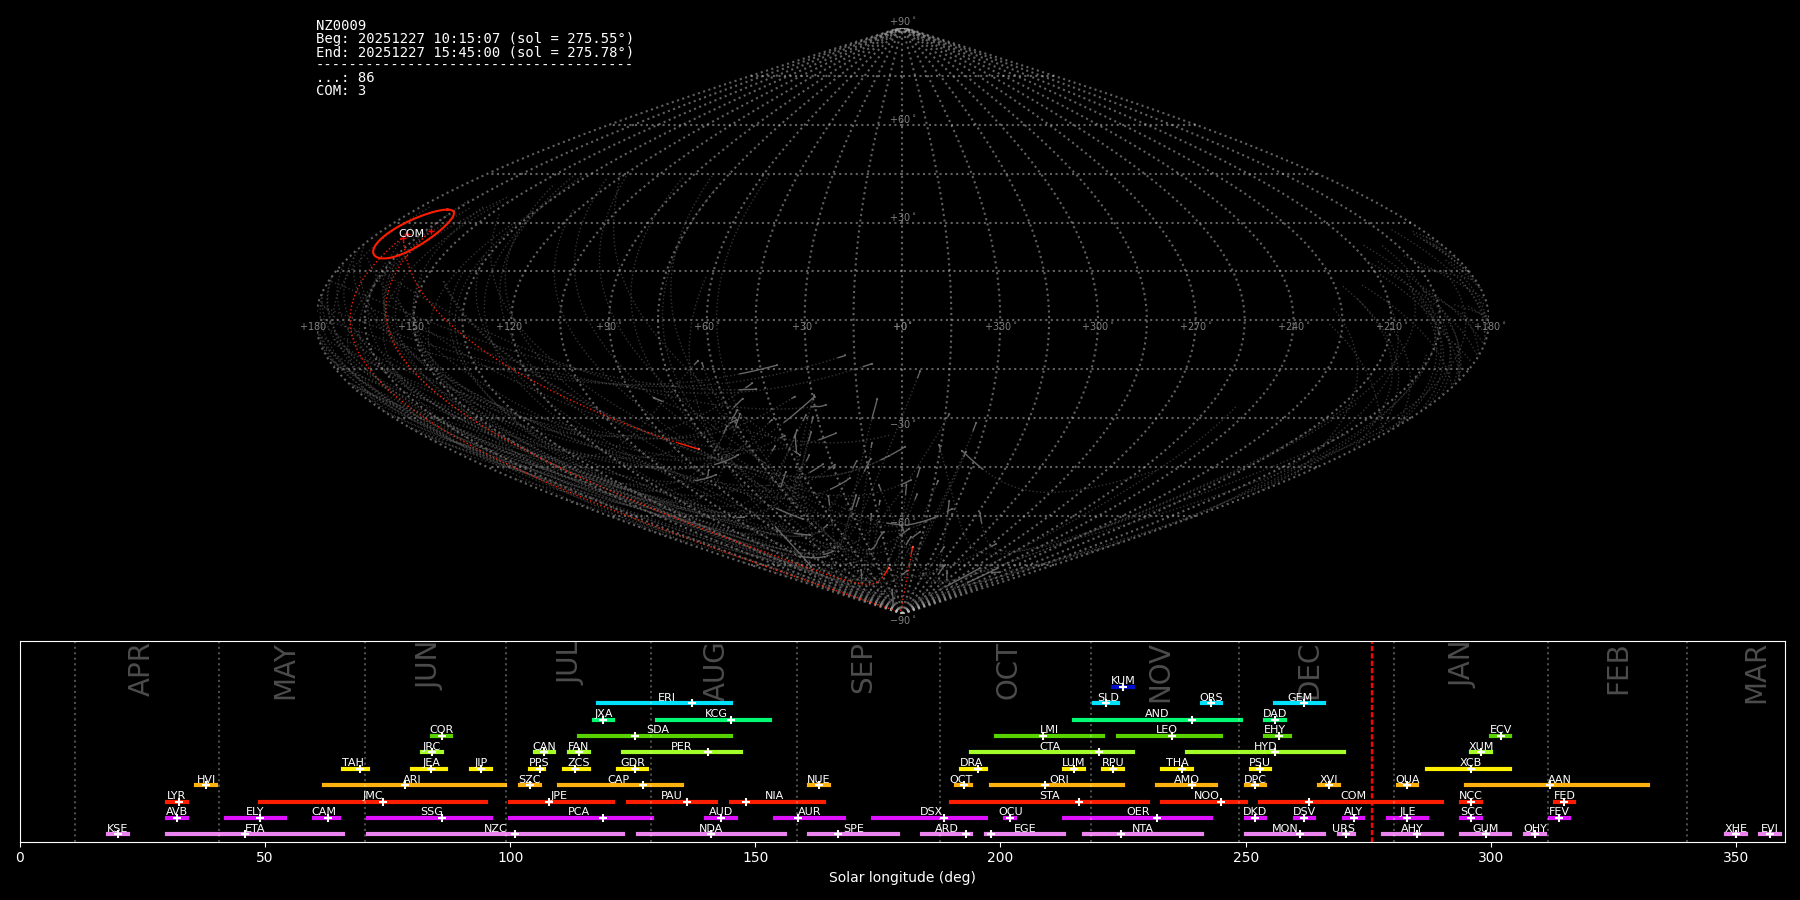
Task: Click the JUL month label
Action: click(567, 663)
